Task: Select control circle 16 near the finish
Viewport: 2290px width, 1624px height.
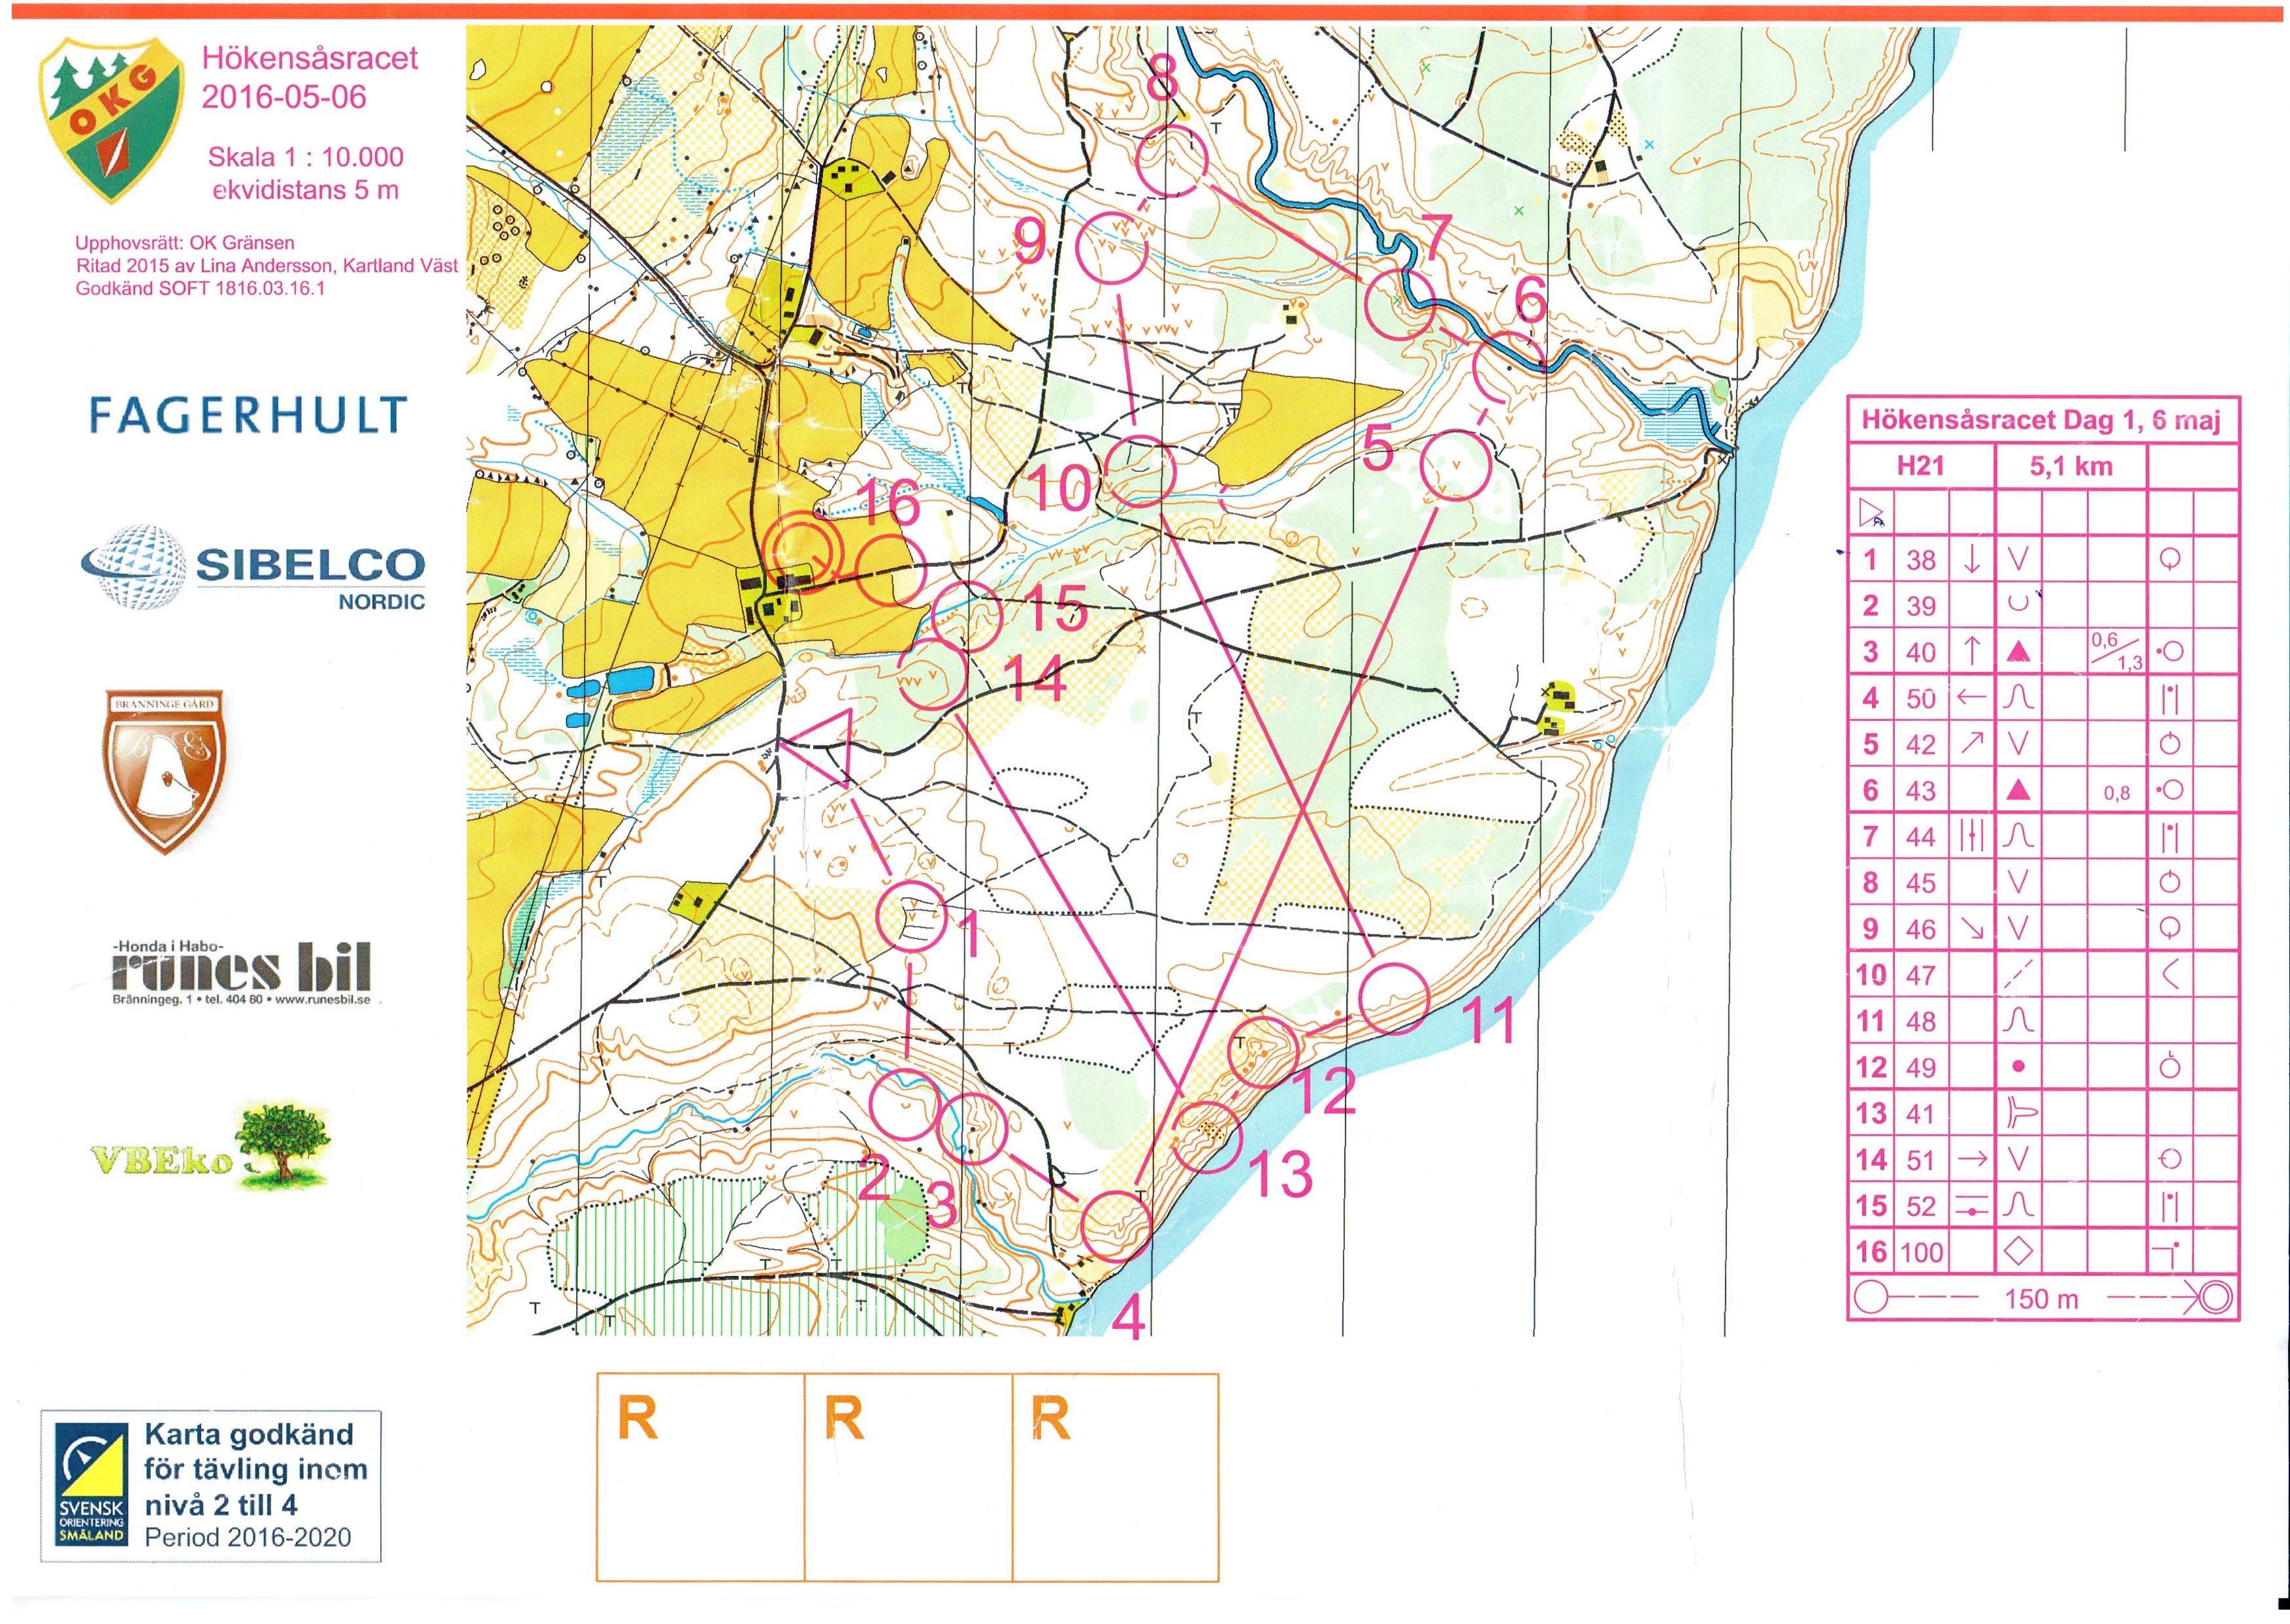Action: coord(890,569)
